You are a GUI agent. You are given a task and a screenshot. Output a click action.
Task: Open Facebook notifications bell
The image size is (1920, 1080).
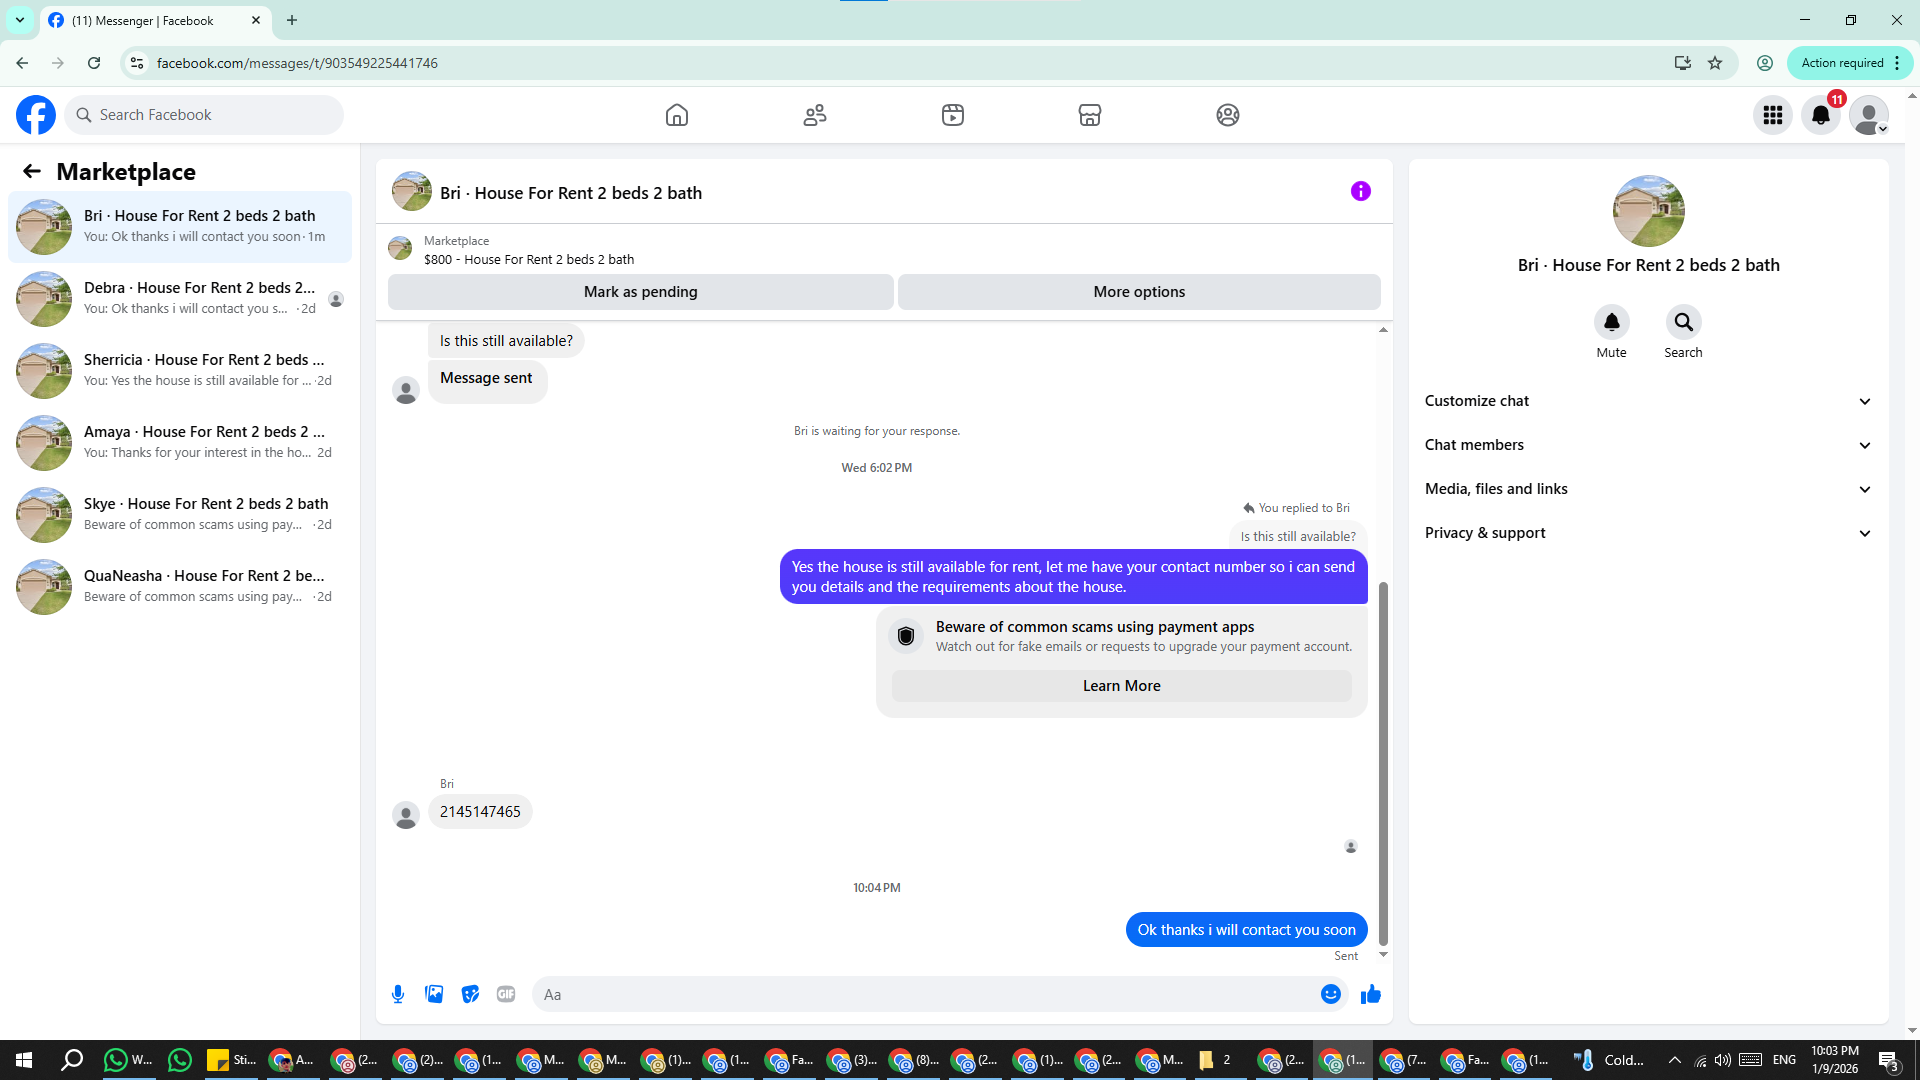point(1821,115)
